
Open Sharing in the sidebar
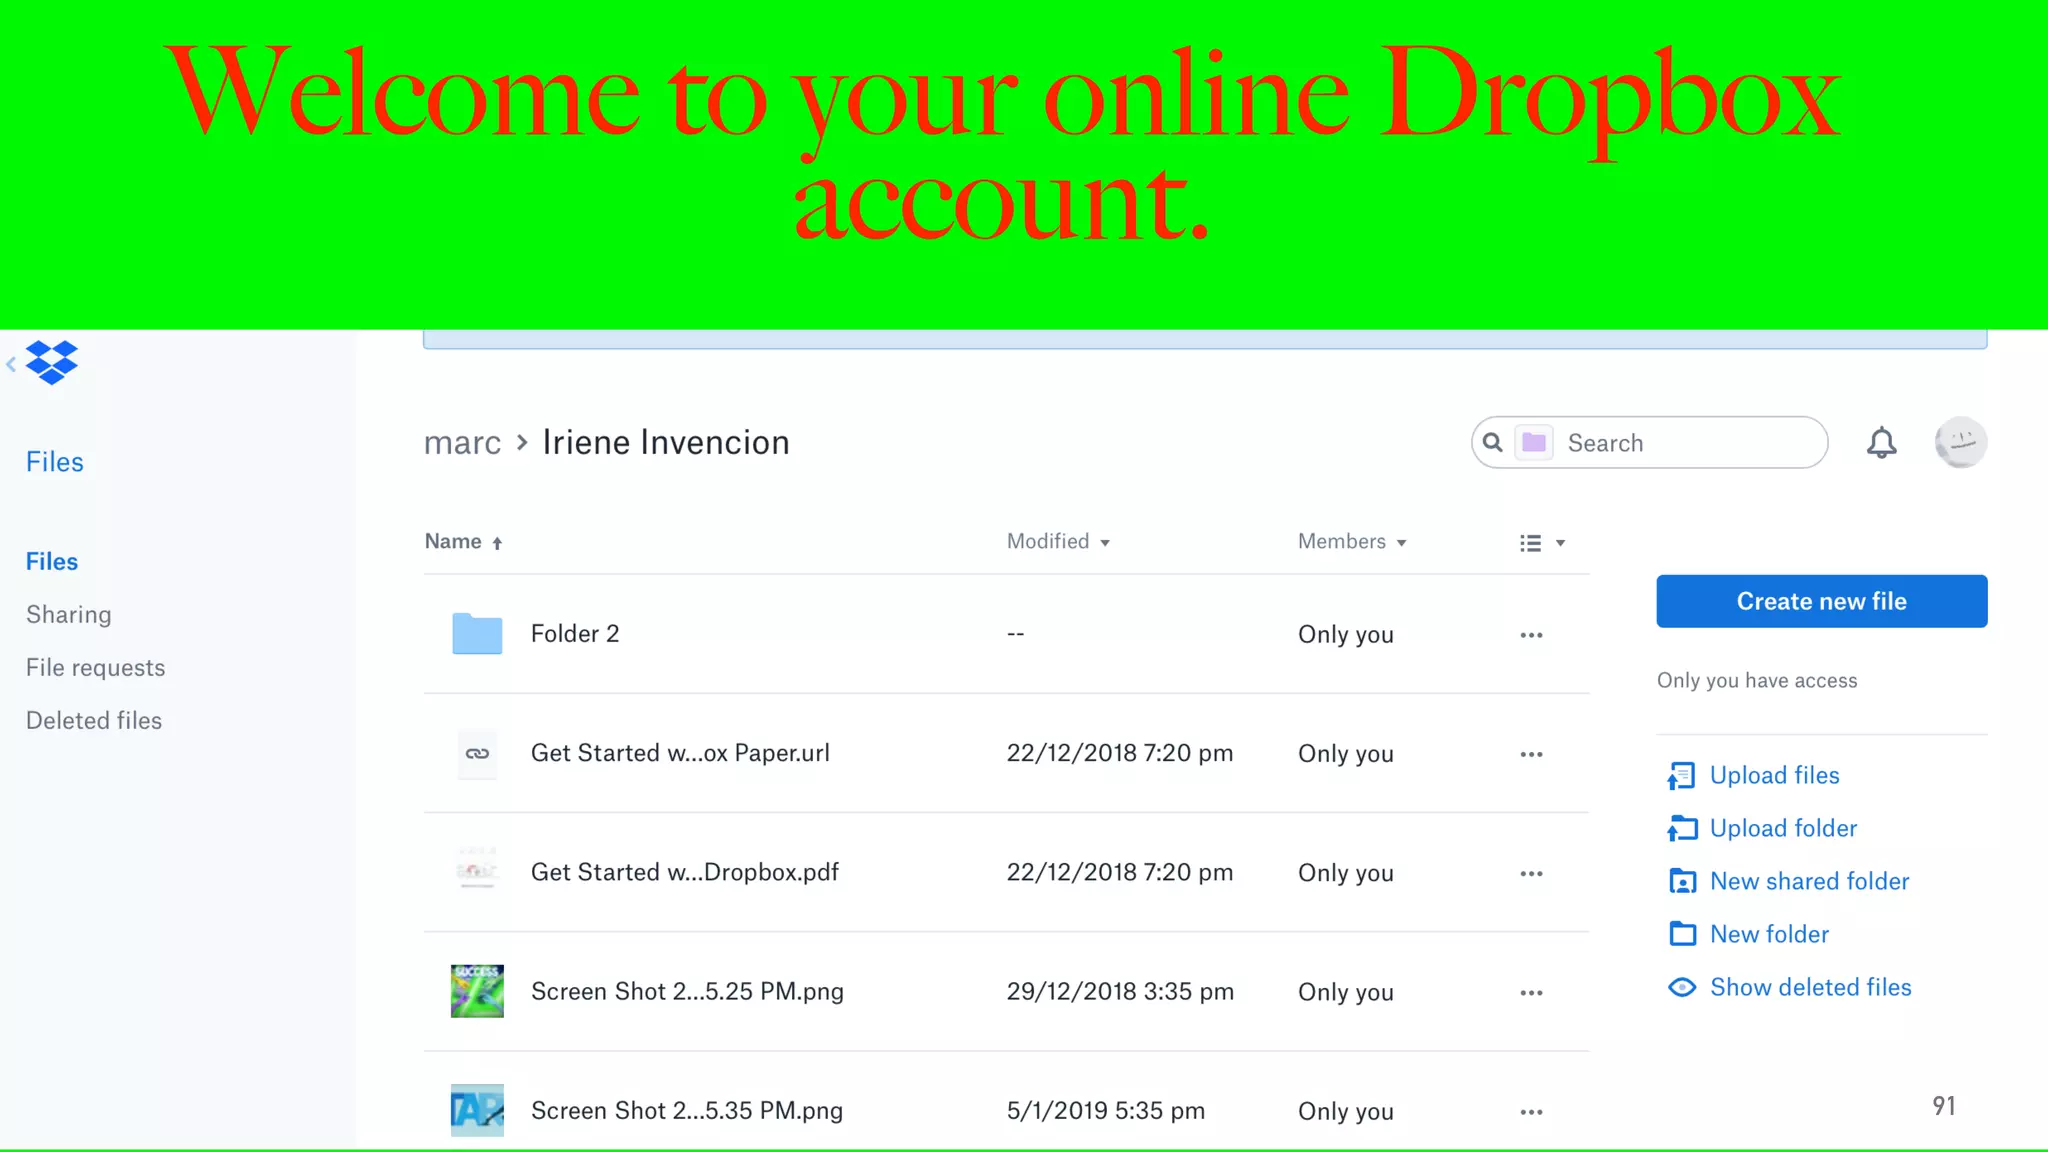(x=68, y=614)
